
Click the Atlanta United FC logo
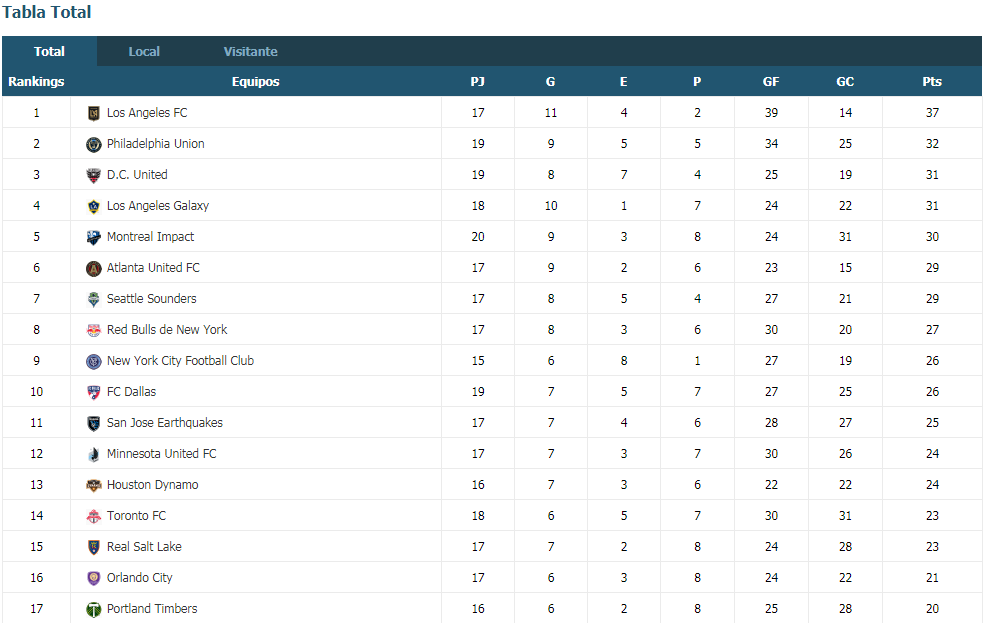pos(94,268)
